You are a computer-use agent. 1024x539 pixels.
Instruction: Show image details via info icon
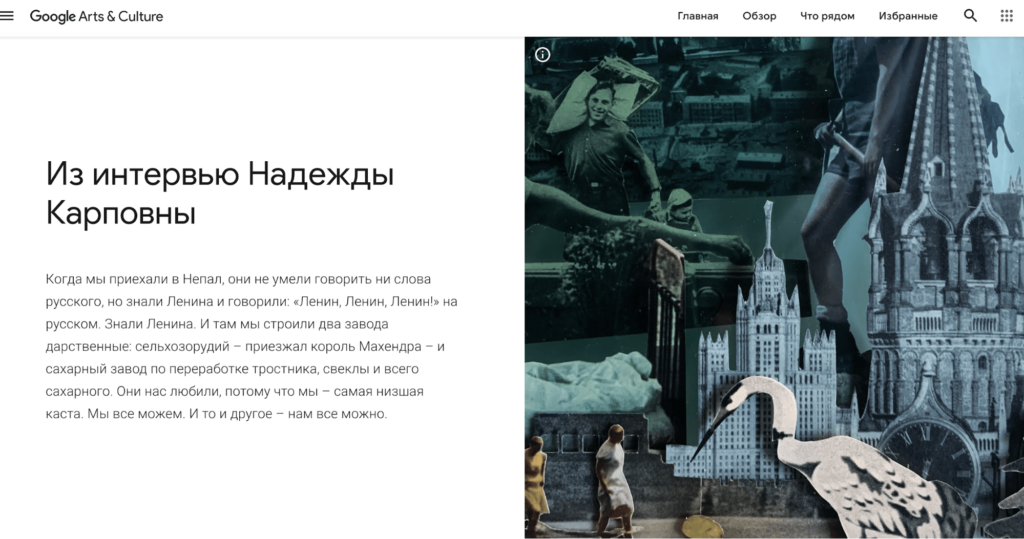click(x=543, y=55)
